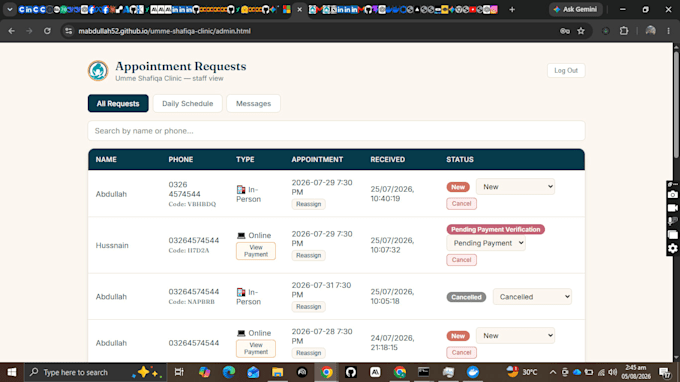Click the Pending Payment Verification badge
The width and height of the screenshot is (680, 382).
[x=496, y=229]
